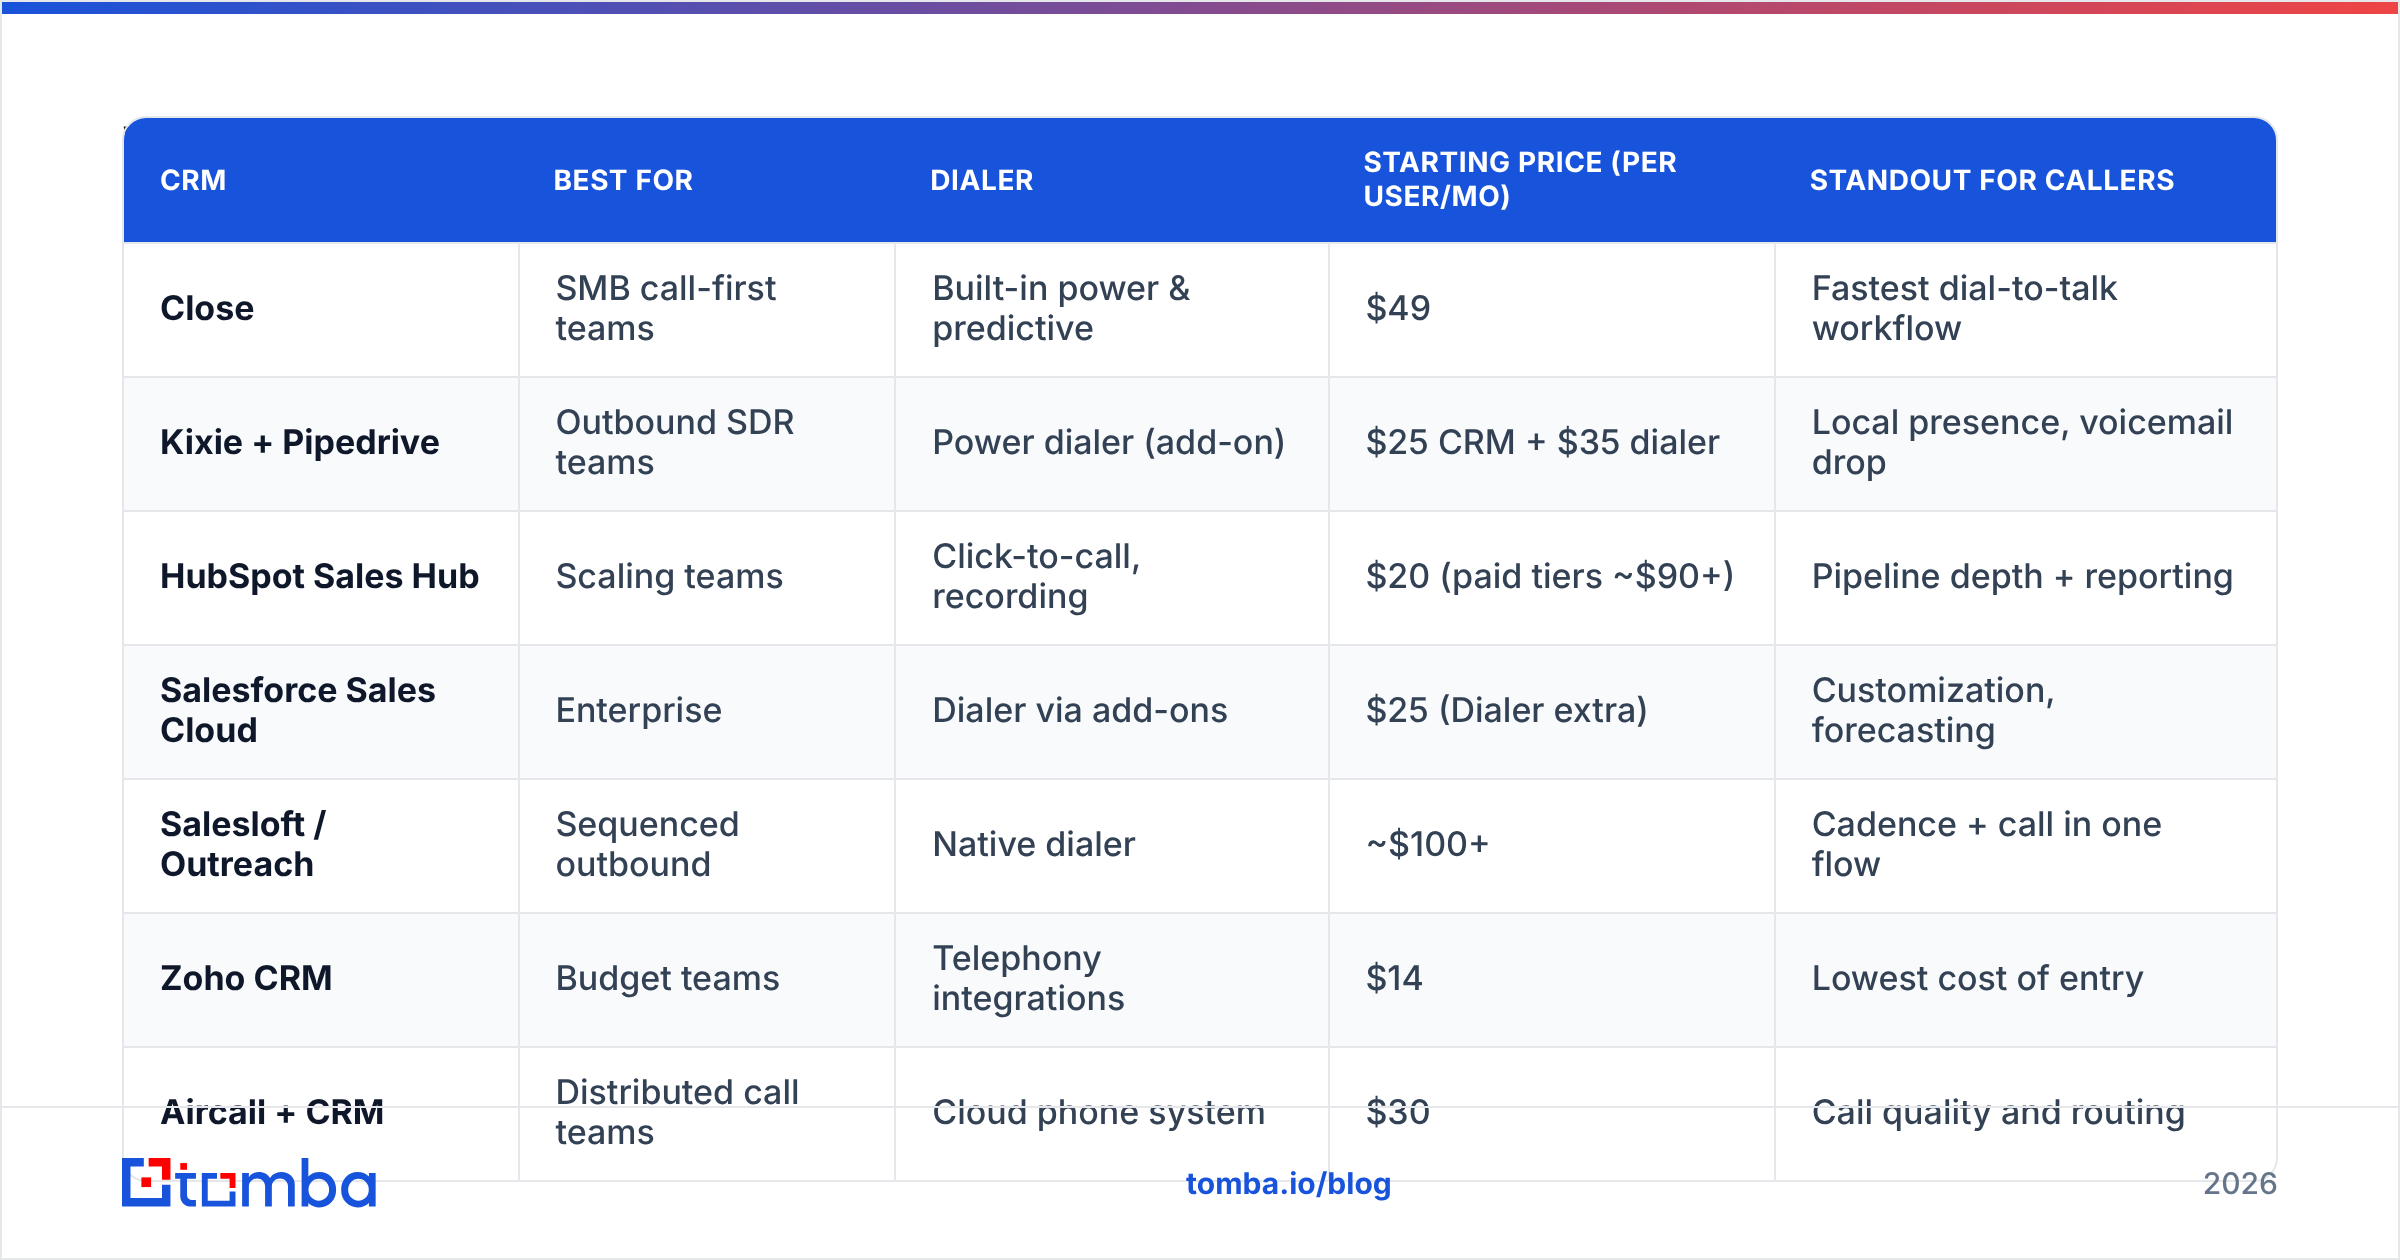The height and width of the screenshot is (1260, 2400).
Task: Click Power dialer (add-on) cell
Action: (x=1112, y=443)
